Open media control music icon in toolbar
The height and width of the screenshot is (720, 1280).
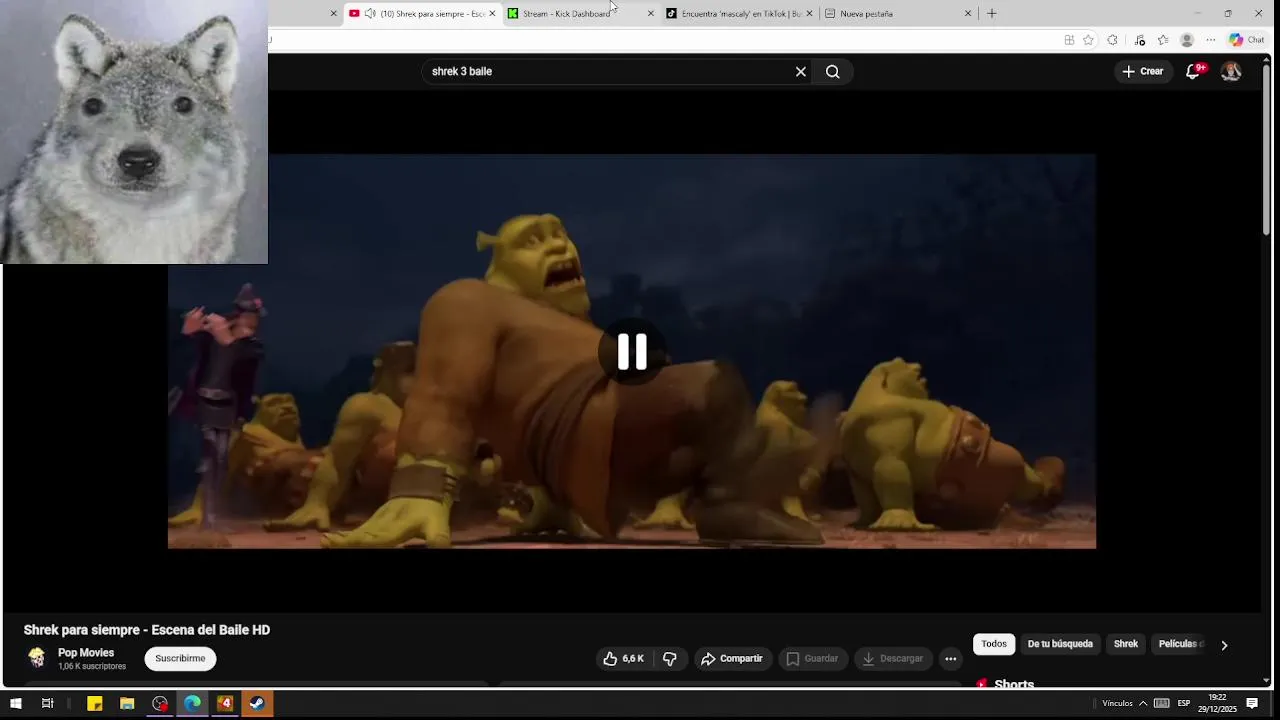tap(1140, 40)
